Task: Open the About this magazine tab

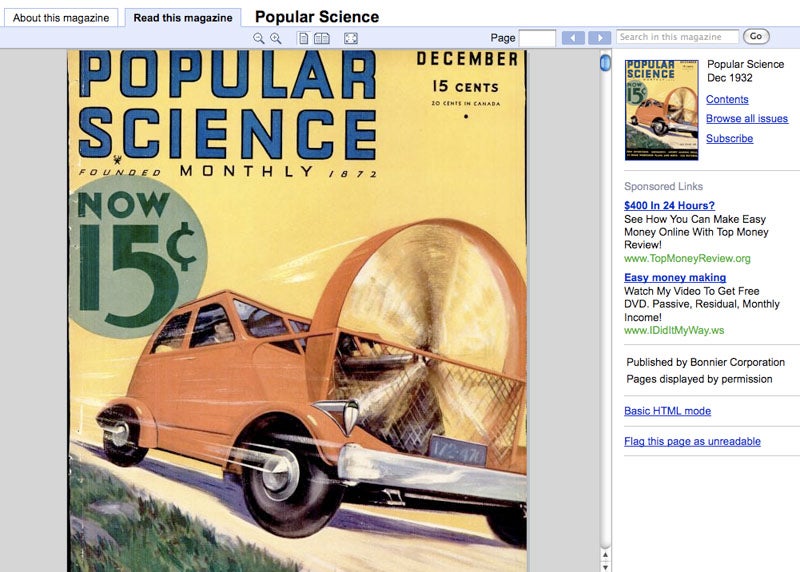Action: click(61, 18)
